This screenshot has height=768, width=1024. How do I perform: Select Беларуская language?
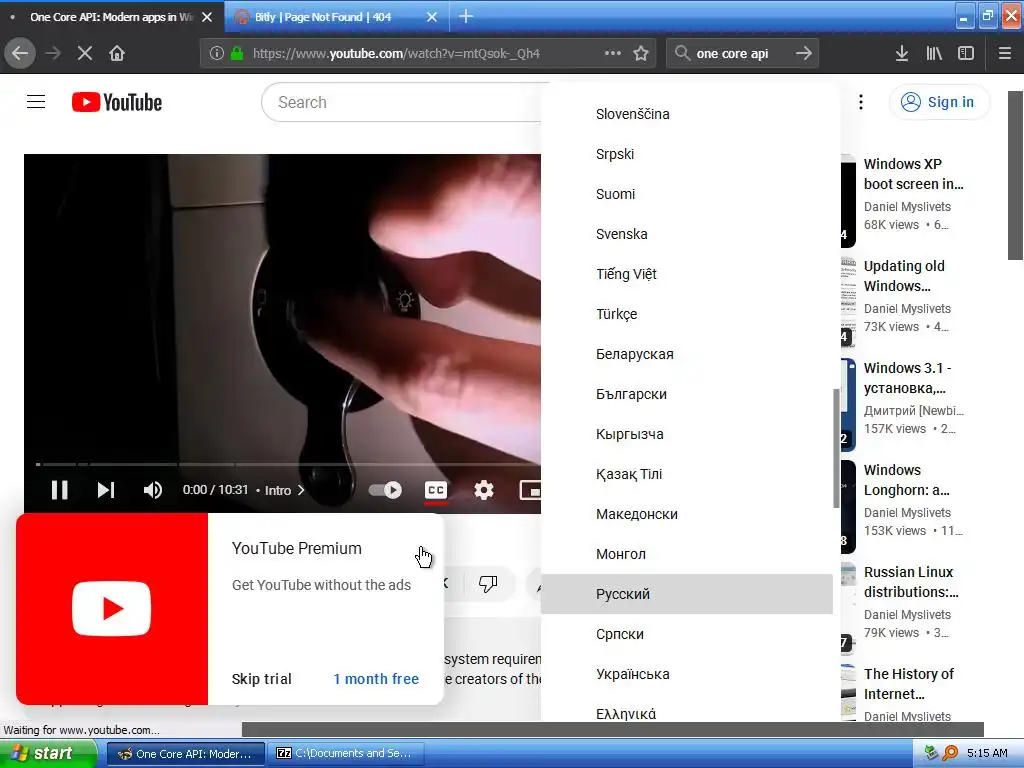(687, 354)
